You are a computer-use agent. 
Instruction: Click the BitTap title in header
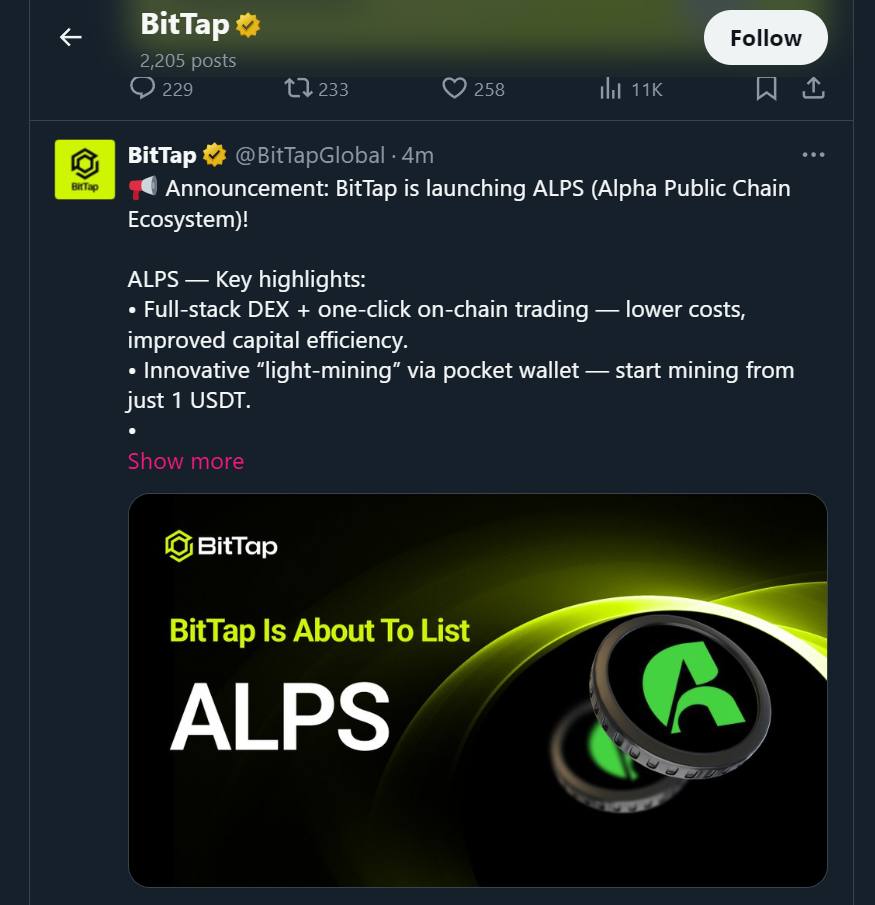click(185, 25)
